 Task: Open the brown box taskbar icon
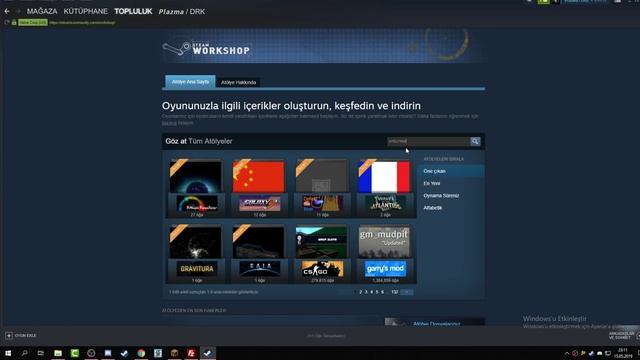click(x=174, y=353)
